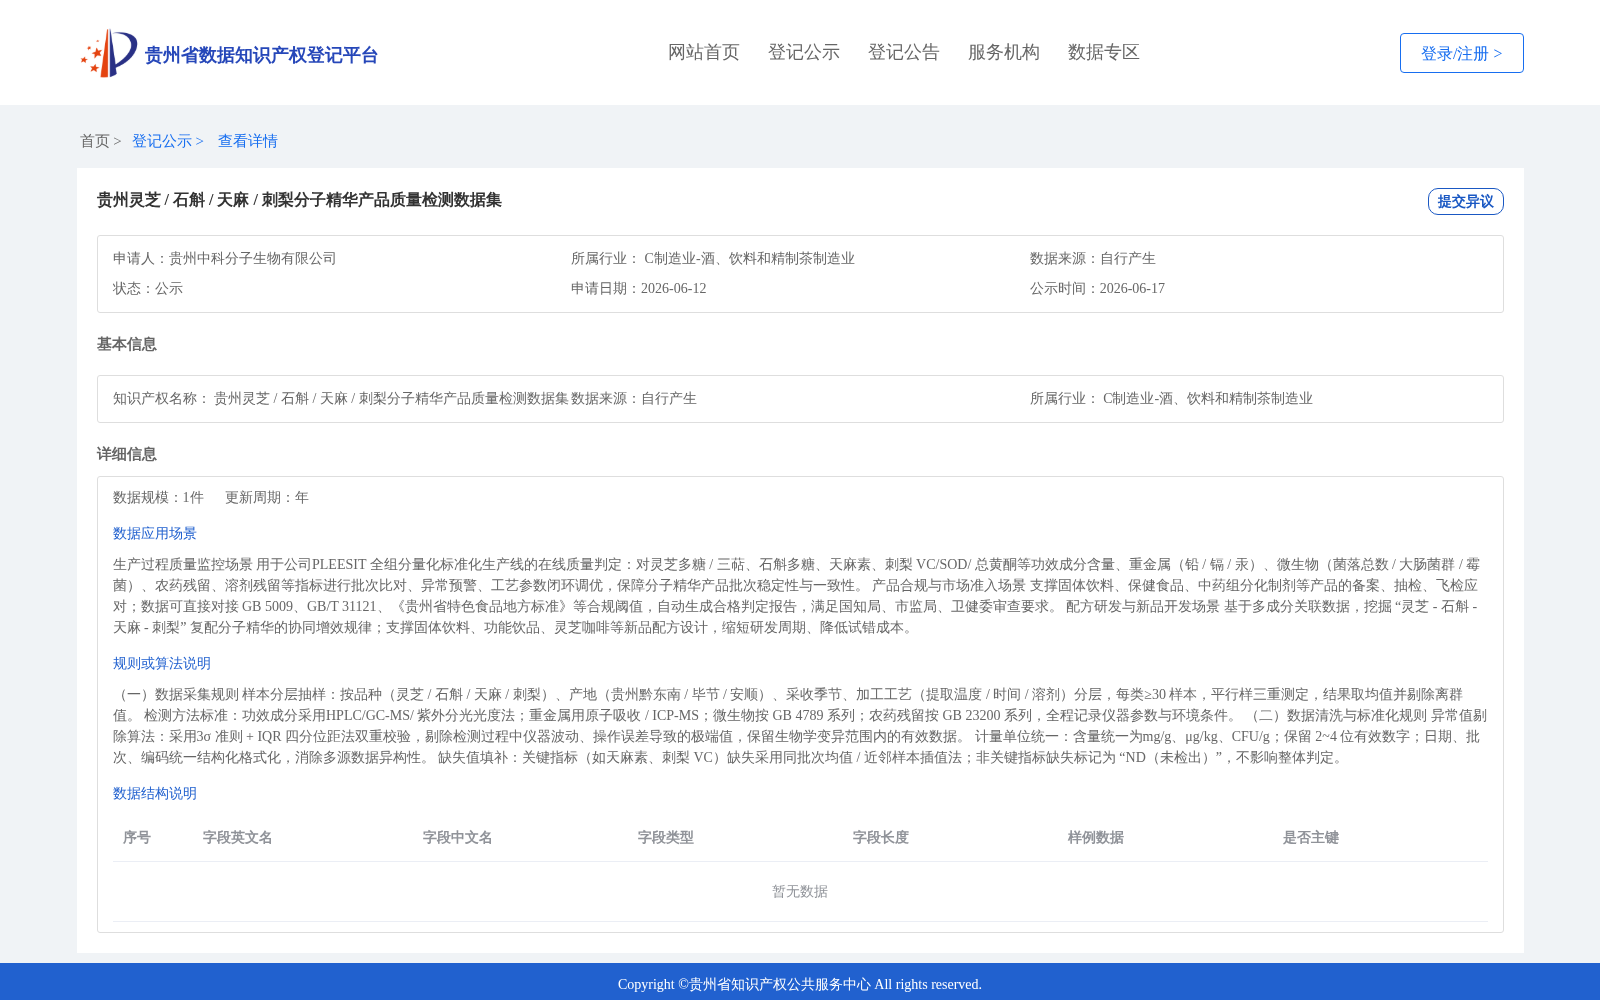Open the 登记公示 navigation item
The image size is (1600, 1000).
[804, 52]
